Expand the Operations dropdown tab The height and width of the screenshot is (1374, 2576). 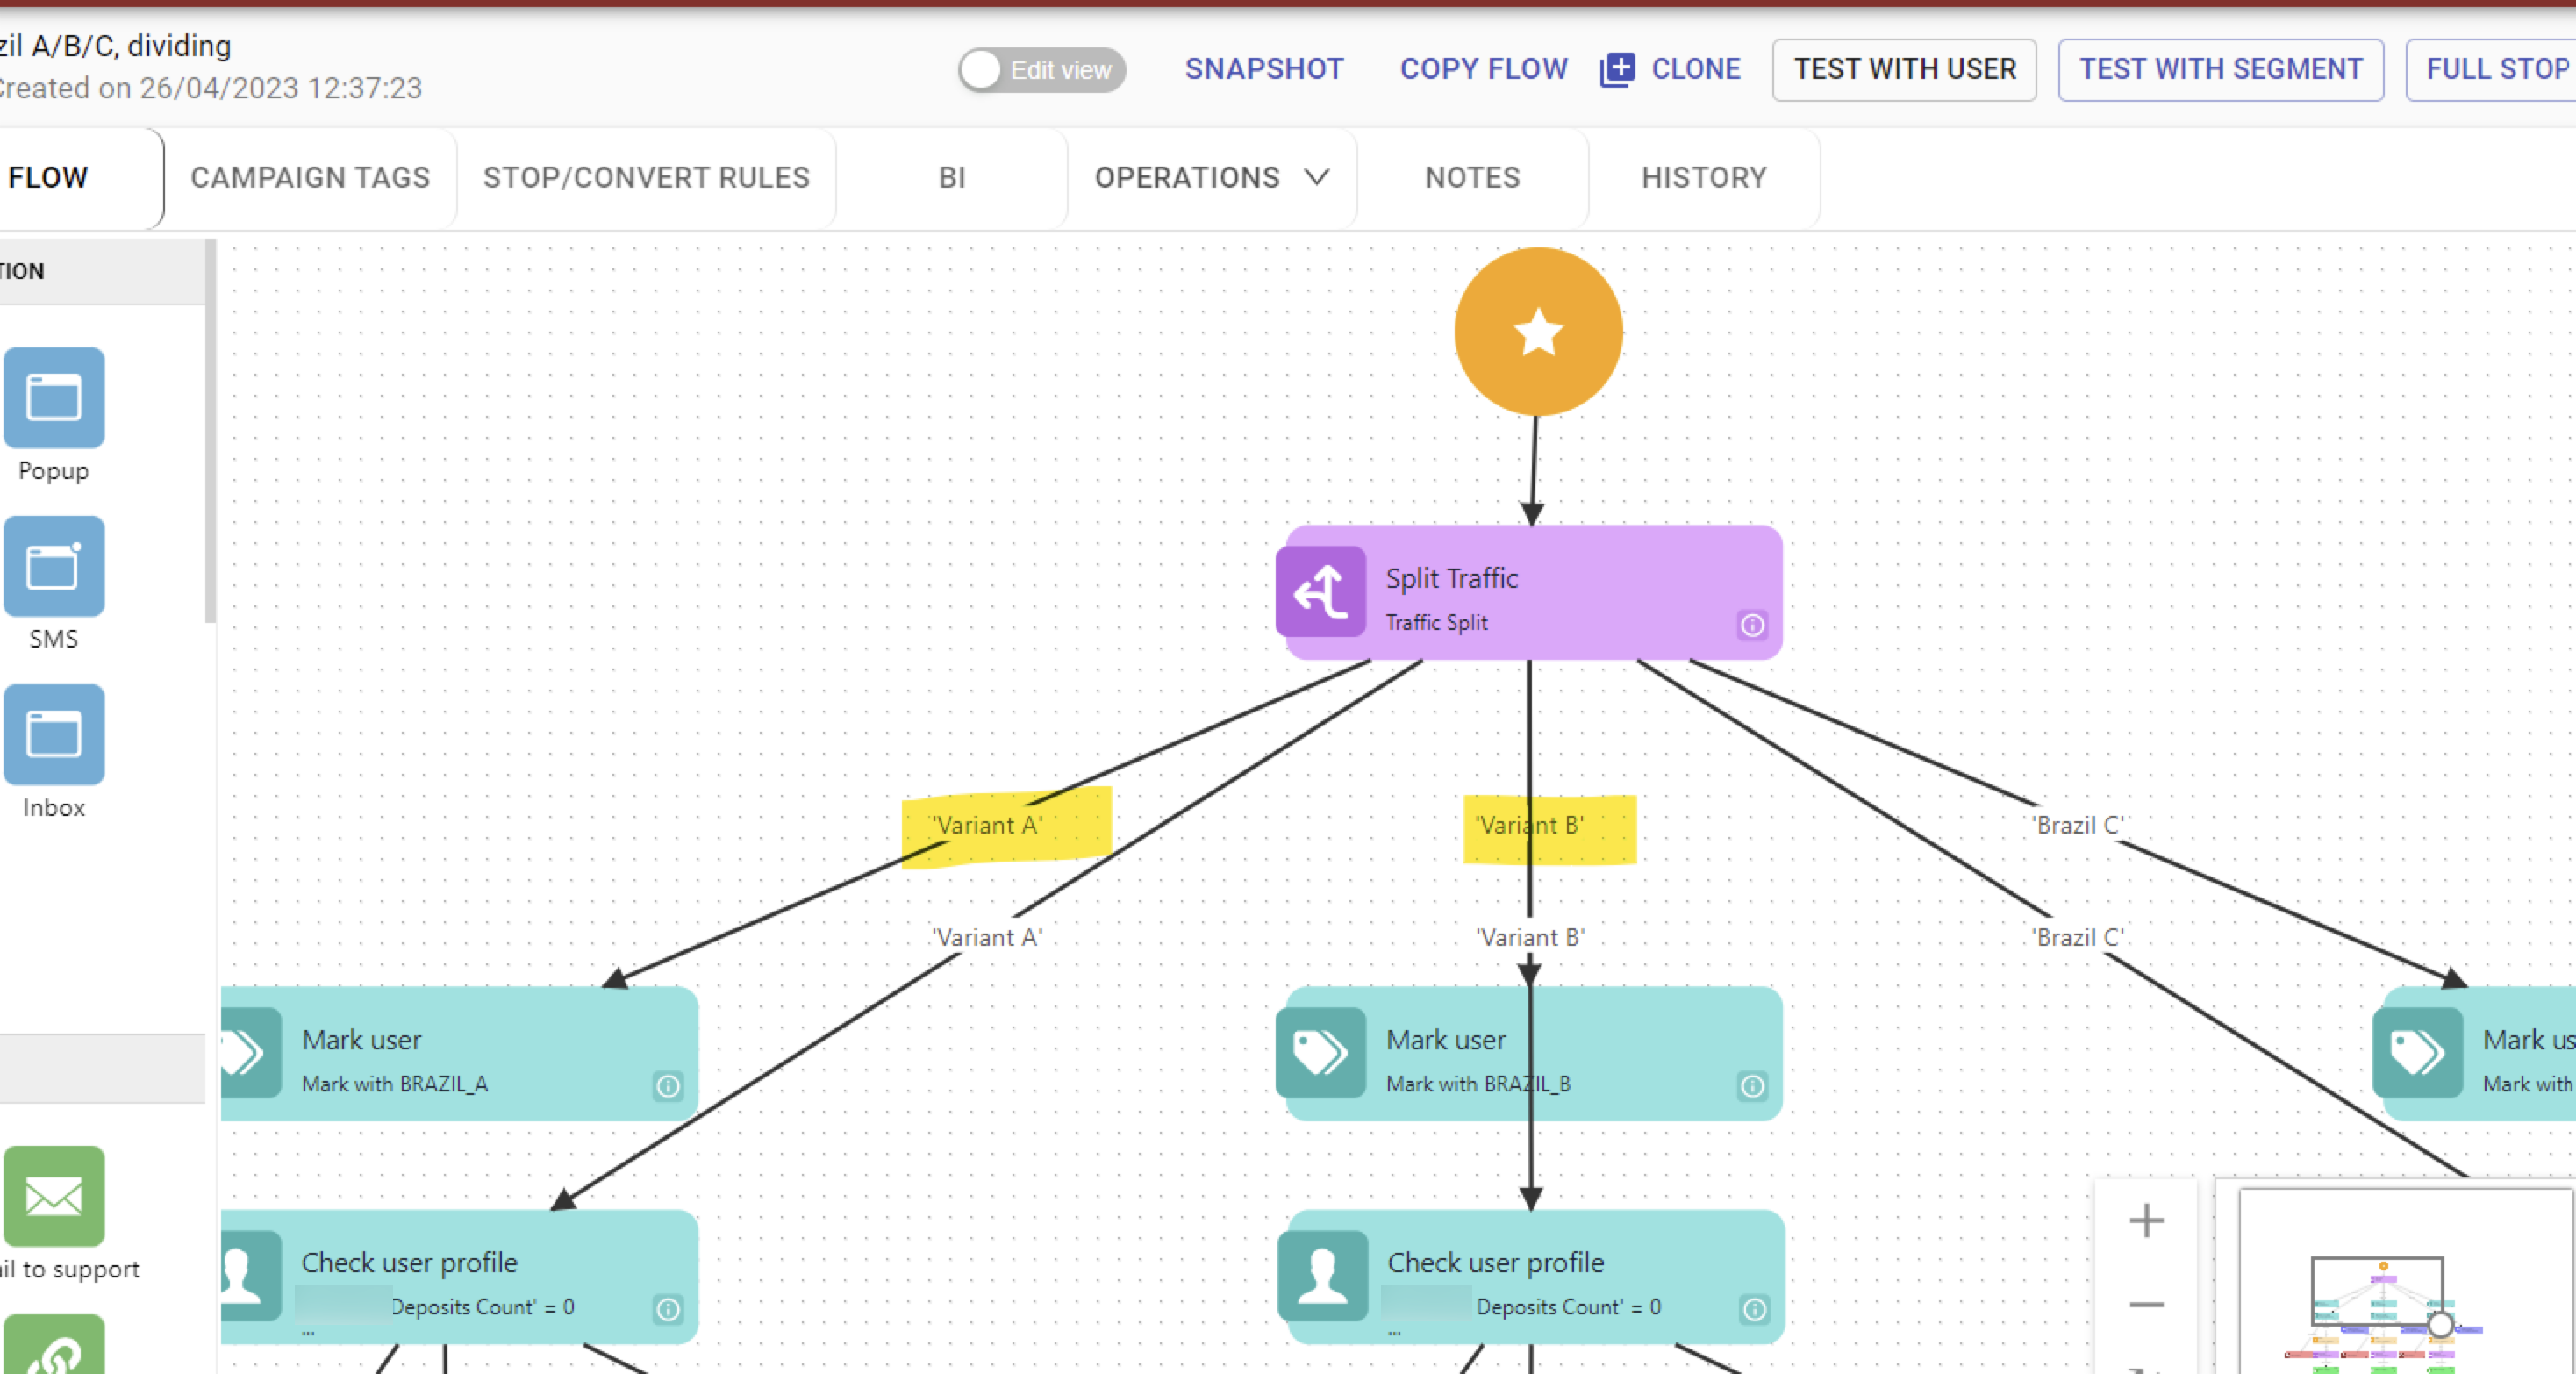(x=1211, y=178)
